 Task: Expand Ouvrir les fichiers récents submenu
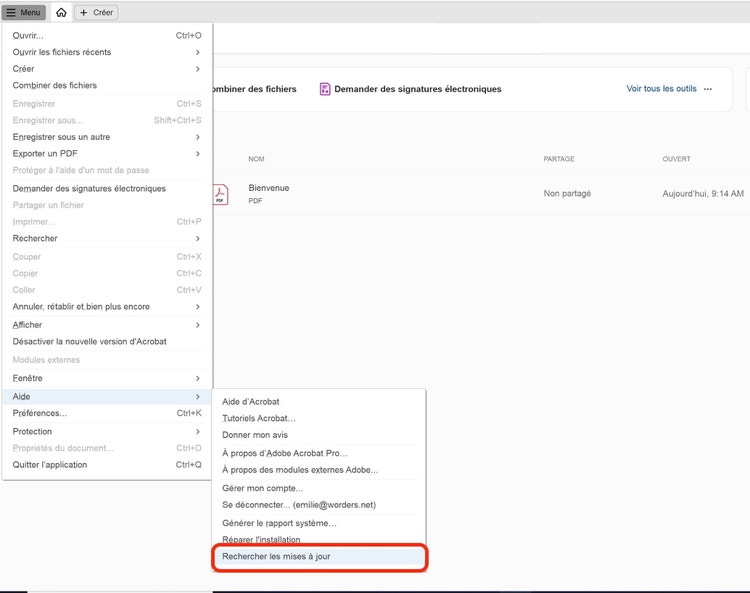pyautogui.click(x=197, y=52)
